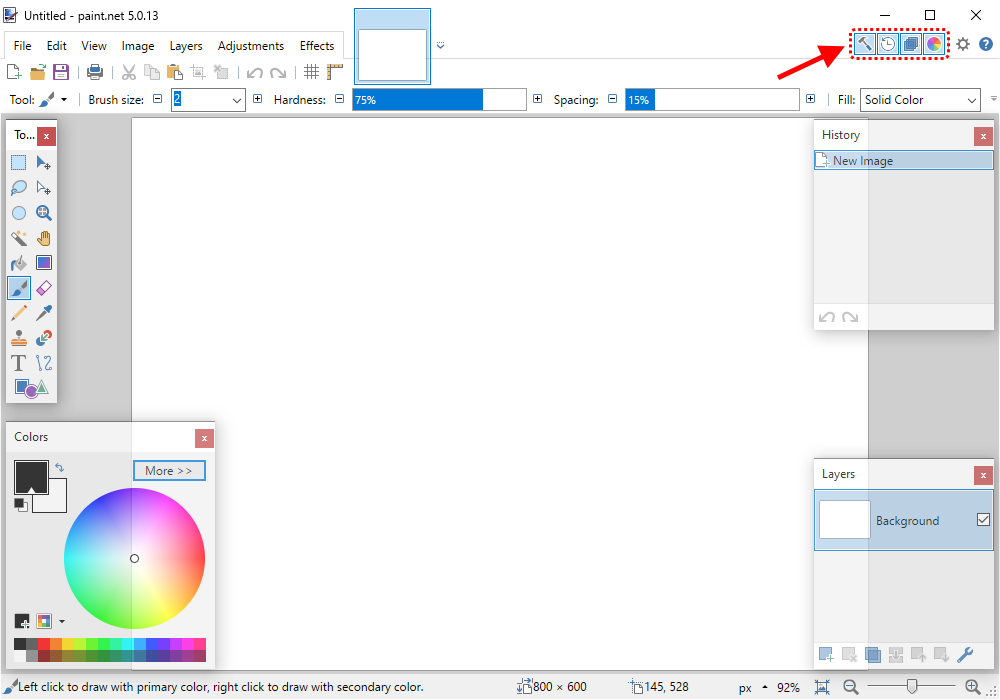Click the More >> button in Colors

click(x=169, y=470)
